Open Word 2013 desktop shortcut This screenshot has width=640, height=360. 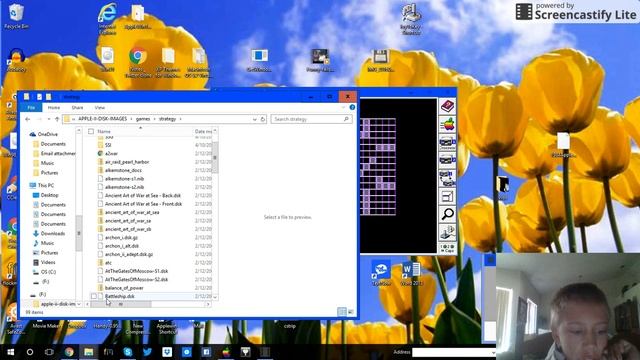(411, 273)
